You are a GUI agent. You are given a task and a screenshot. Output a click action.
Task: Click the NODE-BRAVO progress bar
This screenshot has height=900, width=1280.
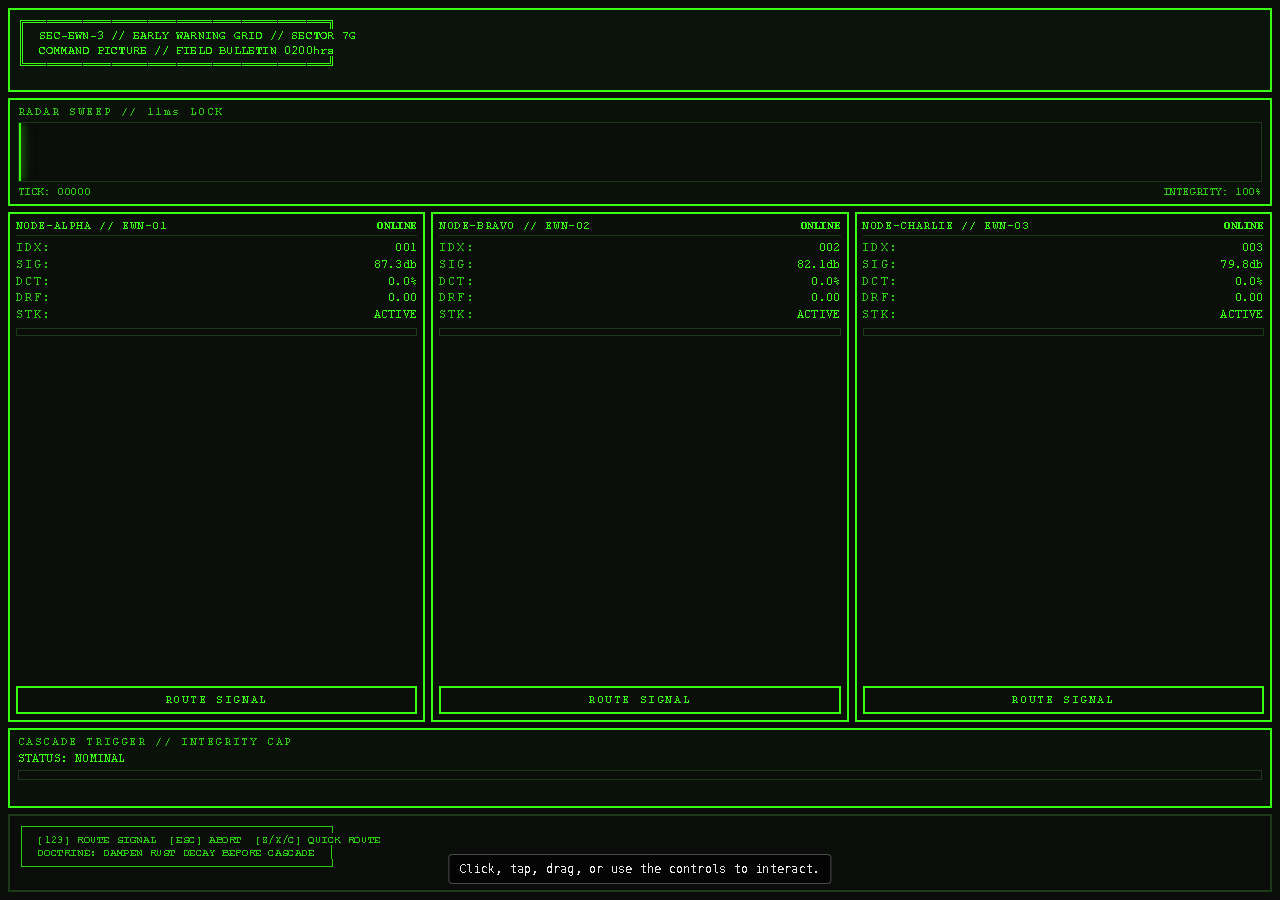640,332
